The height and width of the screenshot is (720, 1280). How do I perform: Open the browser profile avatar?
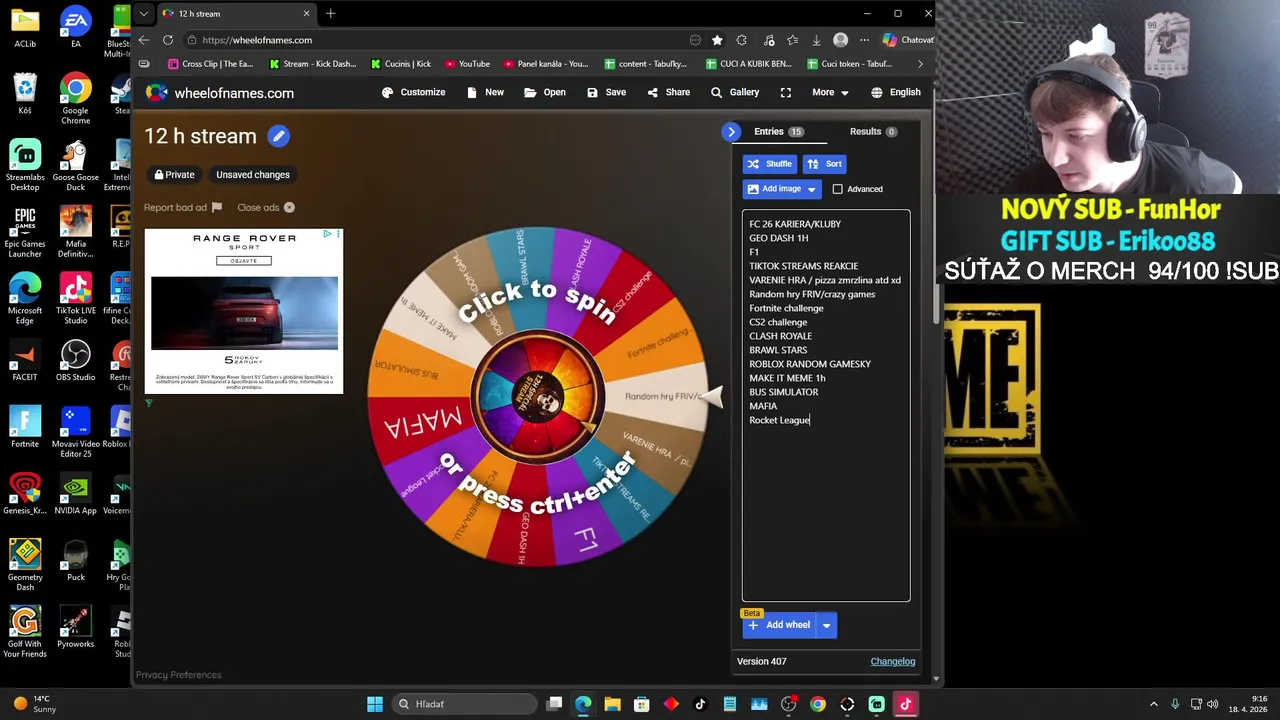click(840, 40)
